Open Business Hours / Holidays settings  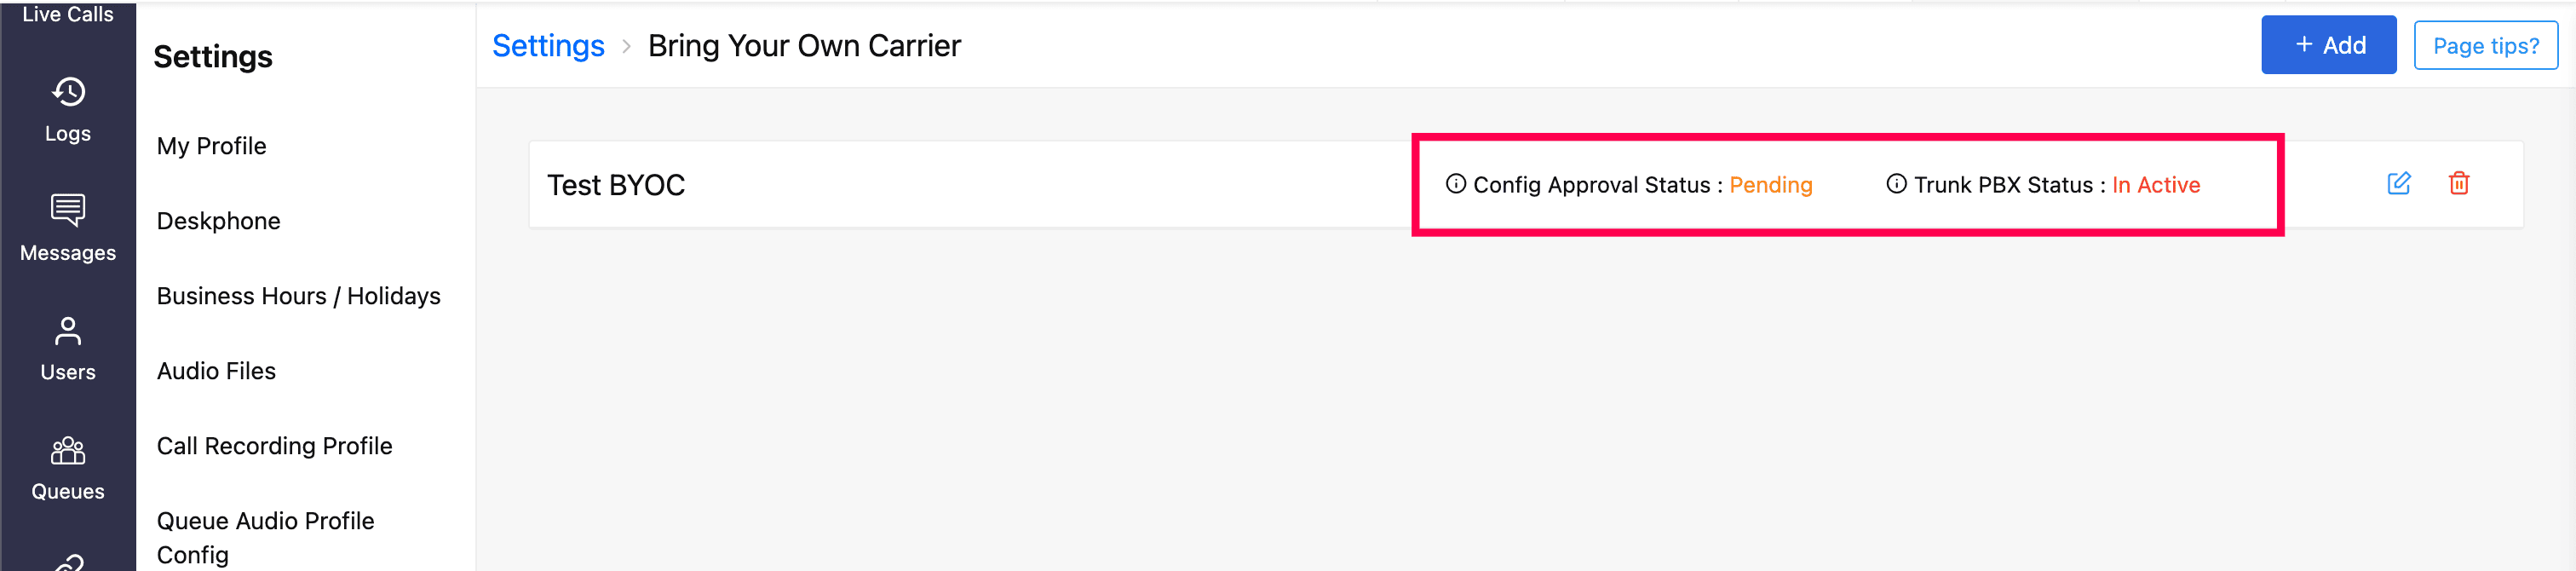coord(298,296)
